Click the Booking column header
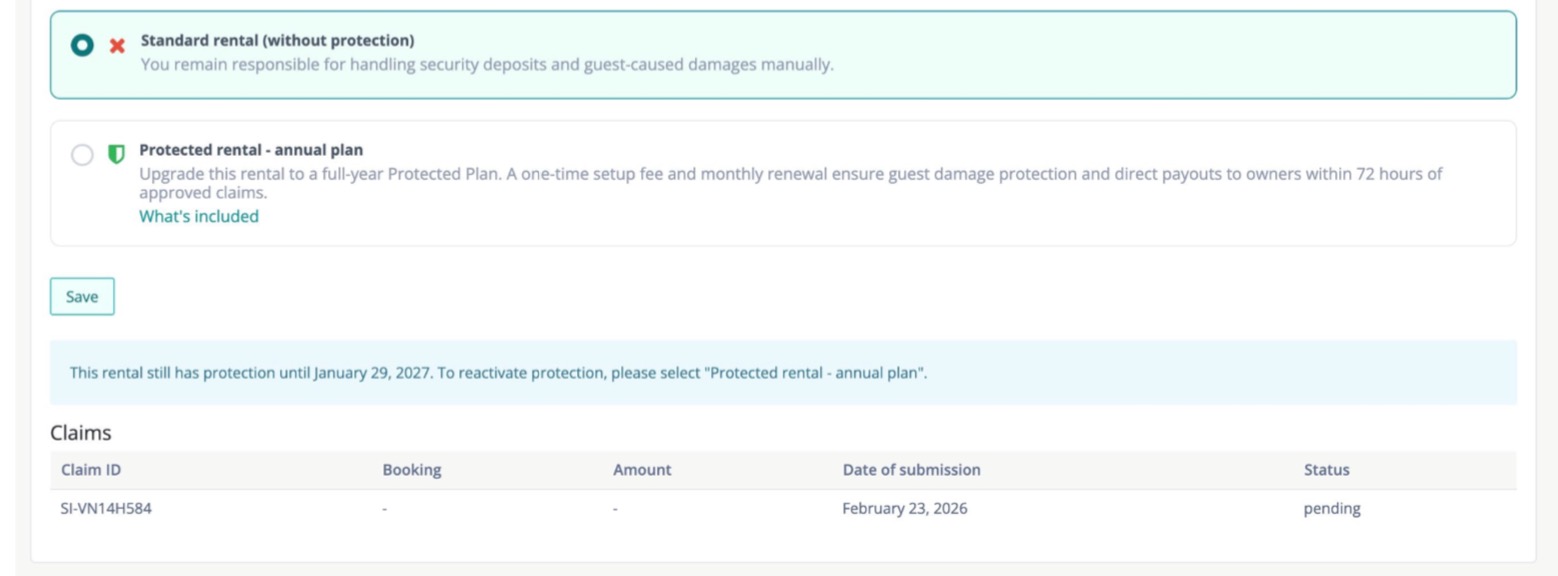This screenshot has width=1558, height=576. [x=411, y=470]
